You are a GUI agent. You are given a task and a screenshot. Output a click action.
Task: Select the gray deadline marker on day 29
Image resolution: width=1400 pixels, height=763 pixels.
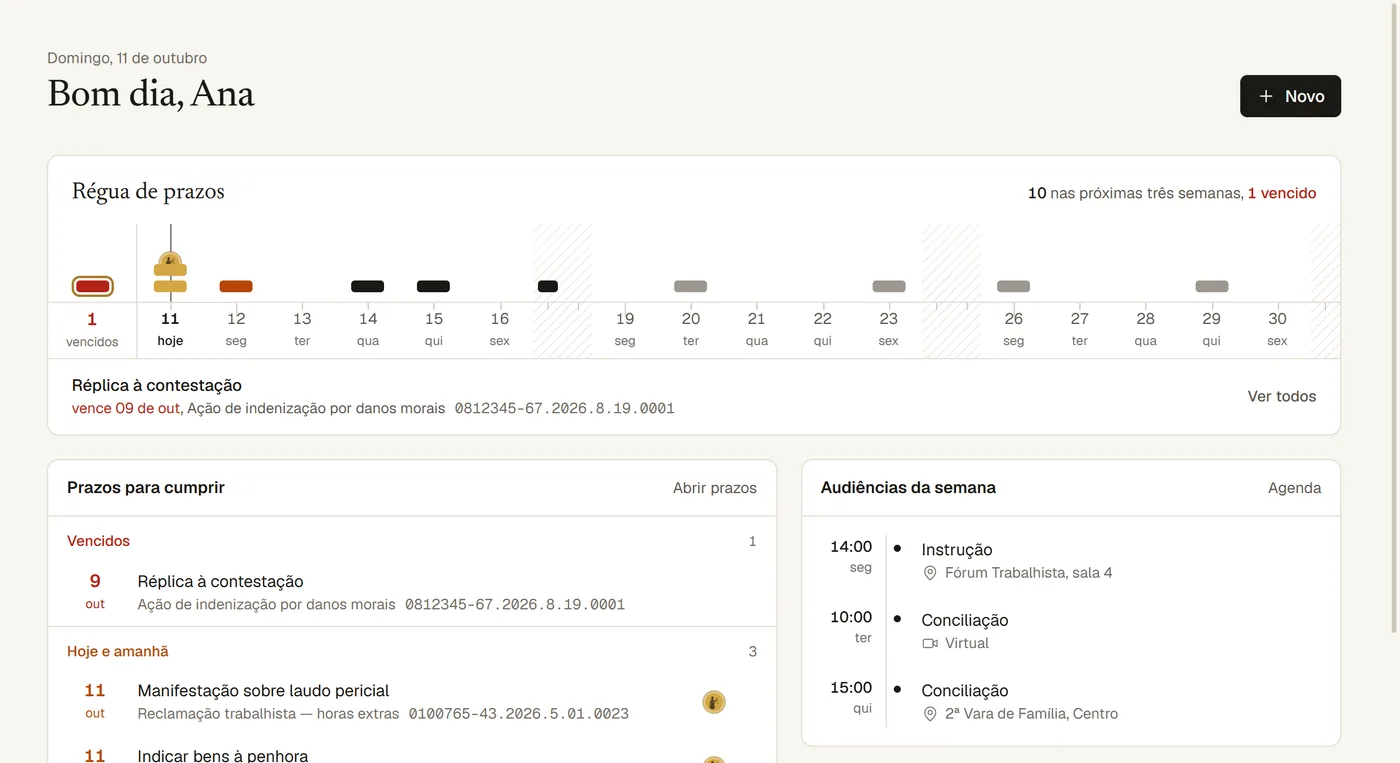(1212, 286)
